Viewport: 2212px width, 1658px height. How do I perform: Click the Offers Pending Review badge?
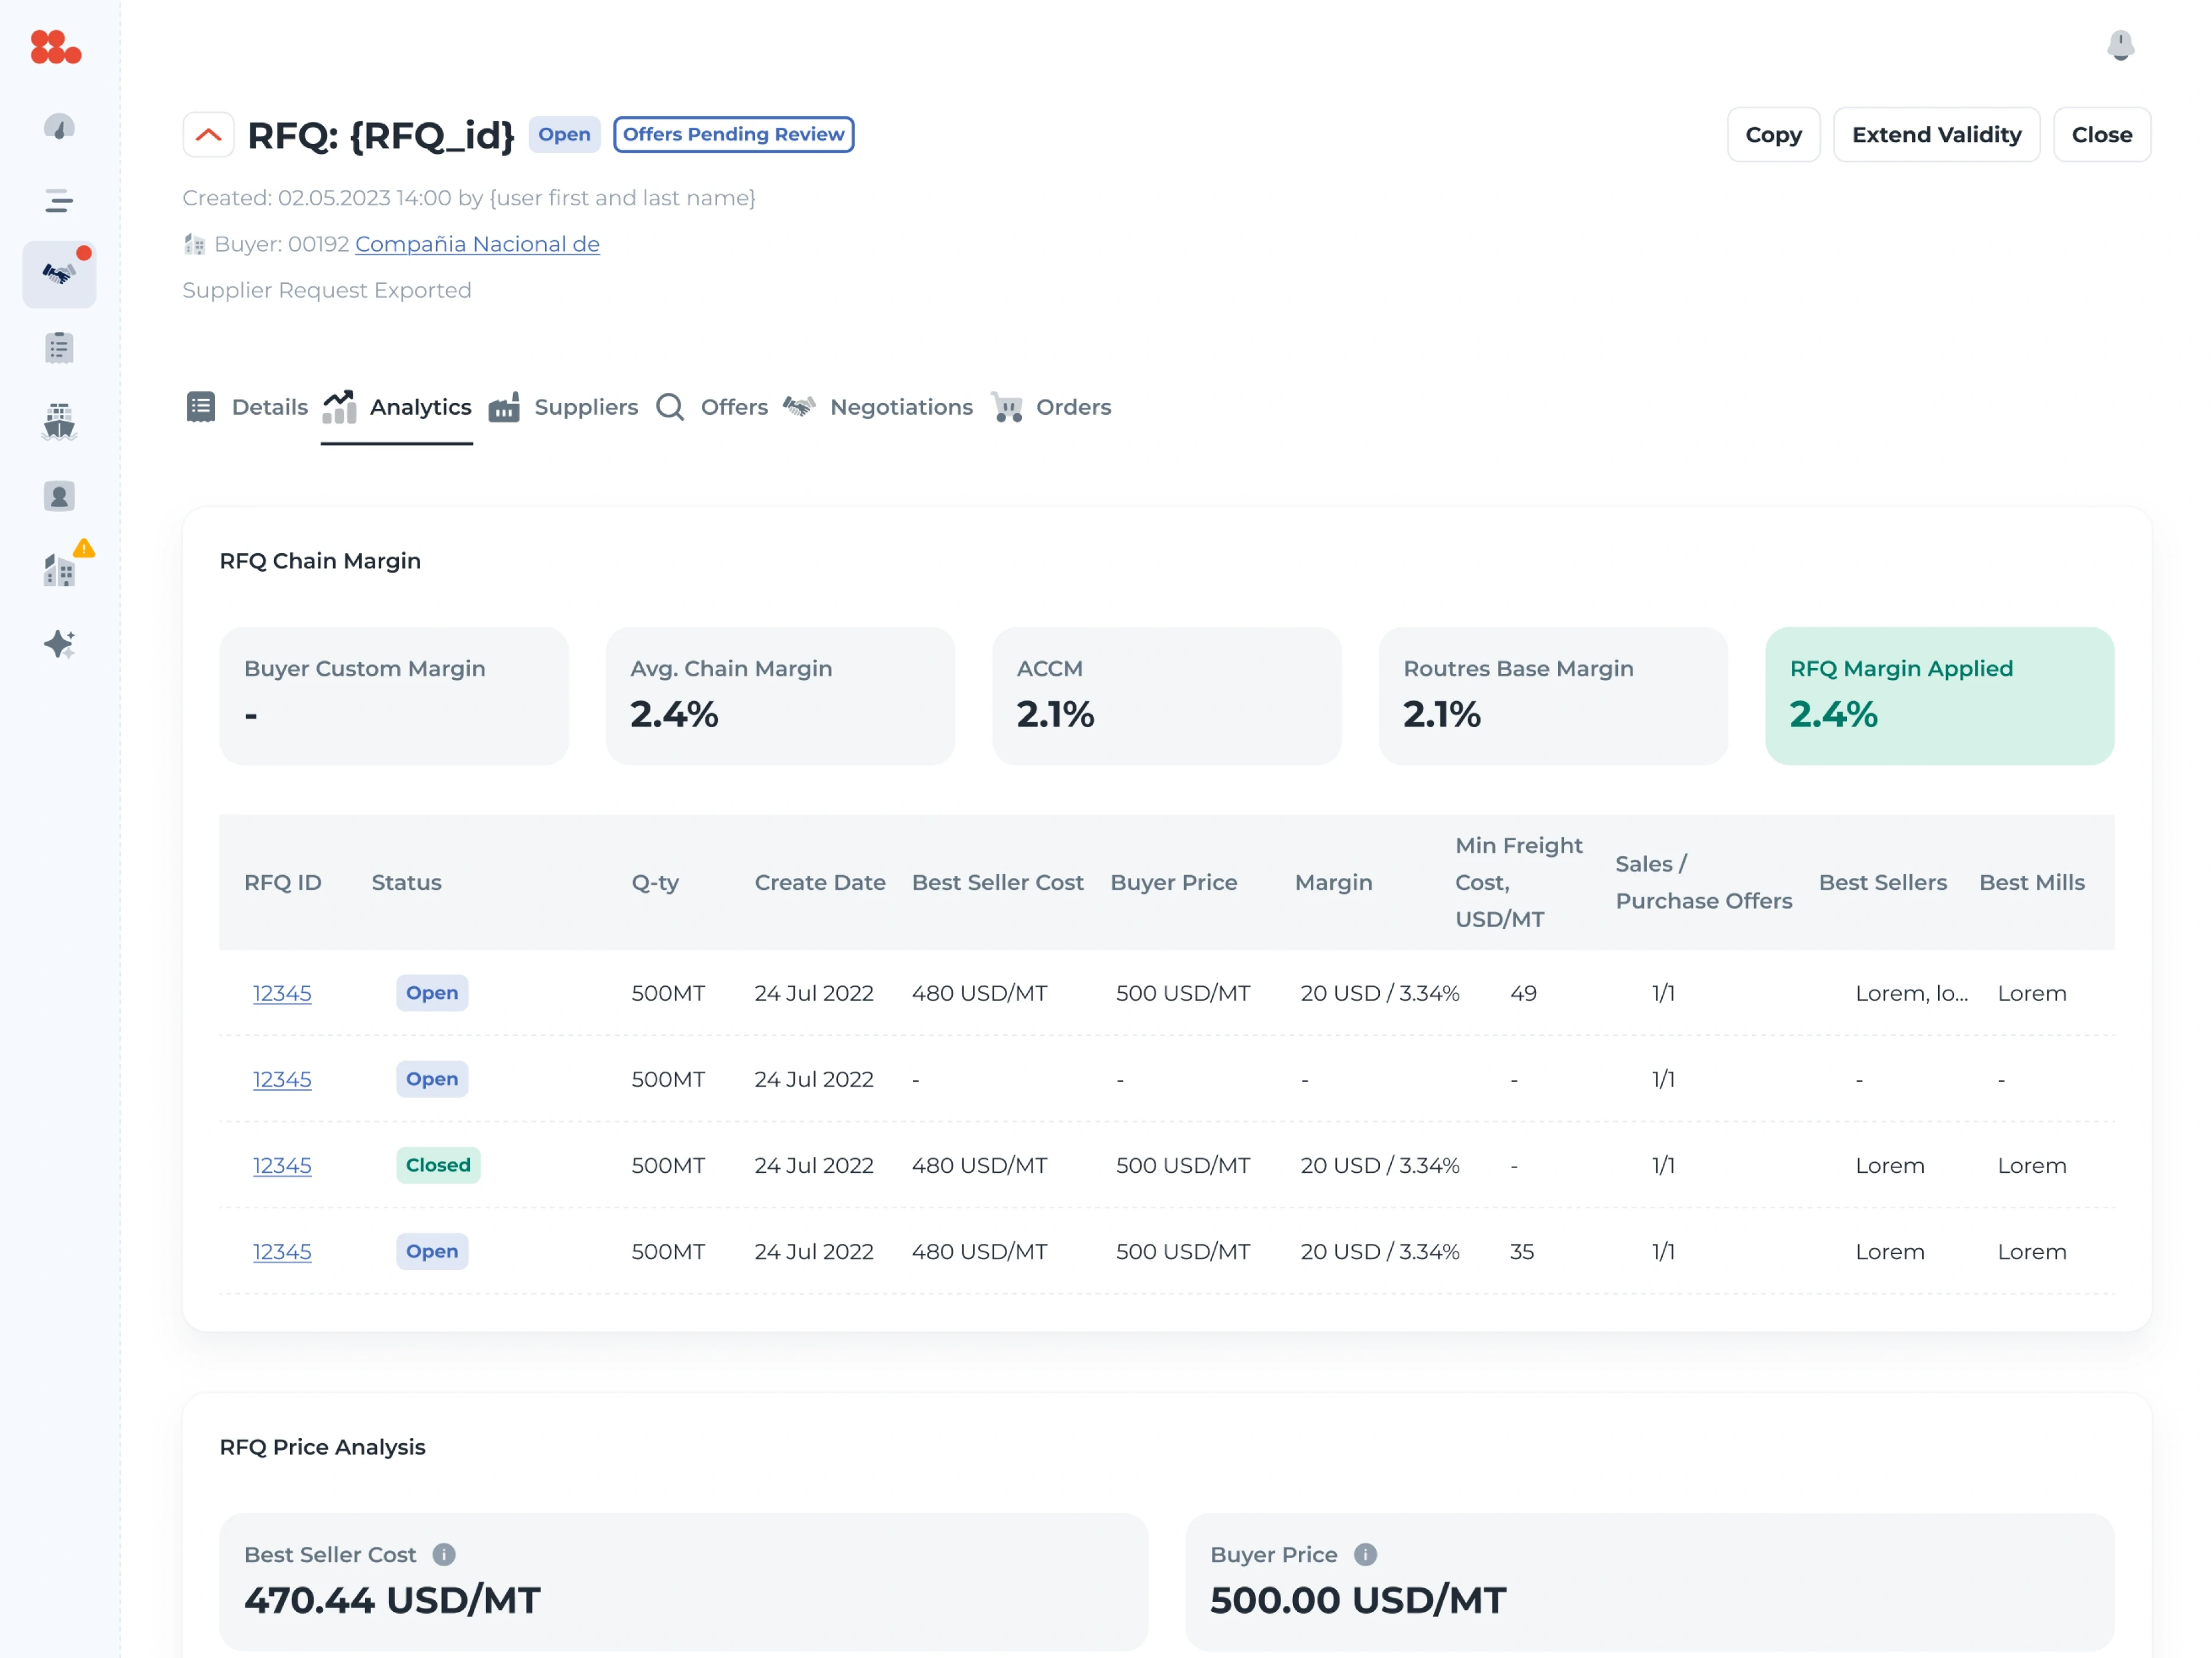point(733,134)
